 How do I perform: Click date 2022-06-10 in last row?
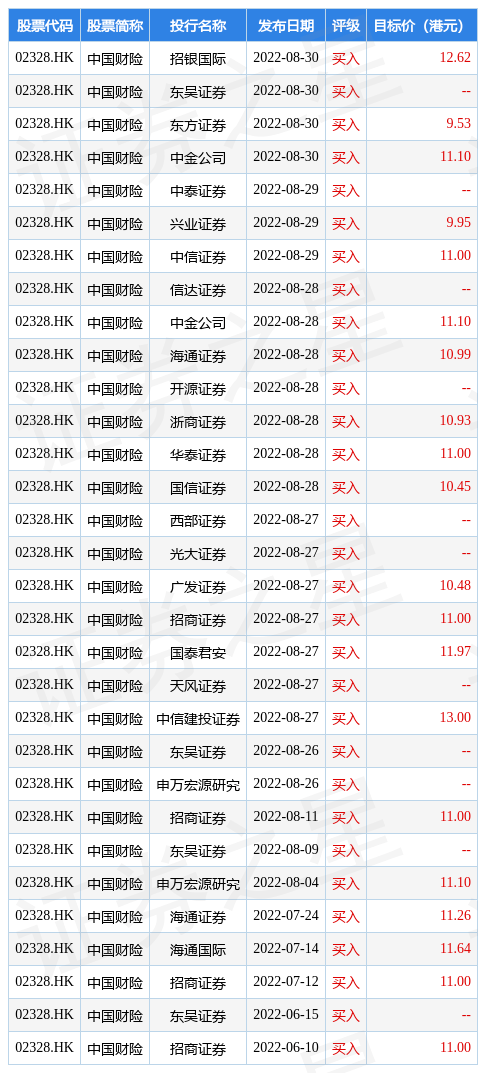(x=286, y=1048)
